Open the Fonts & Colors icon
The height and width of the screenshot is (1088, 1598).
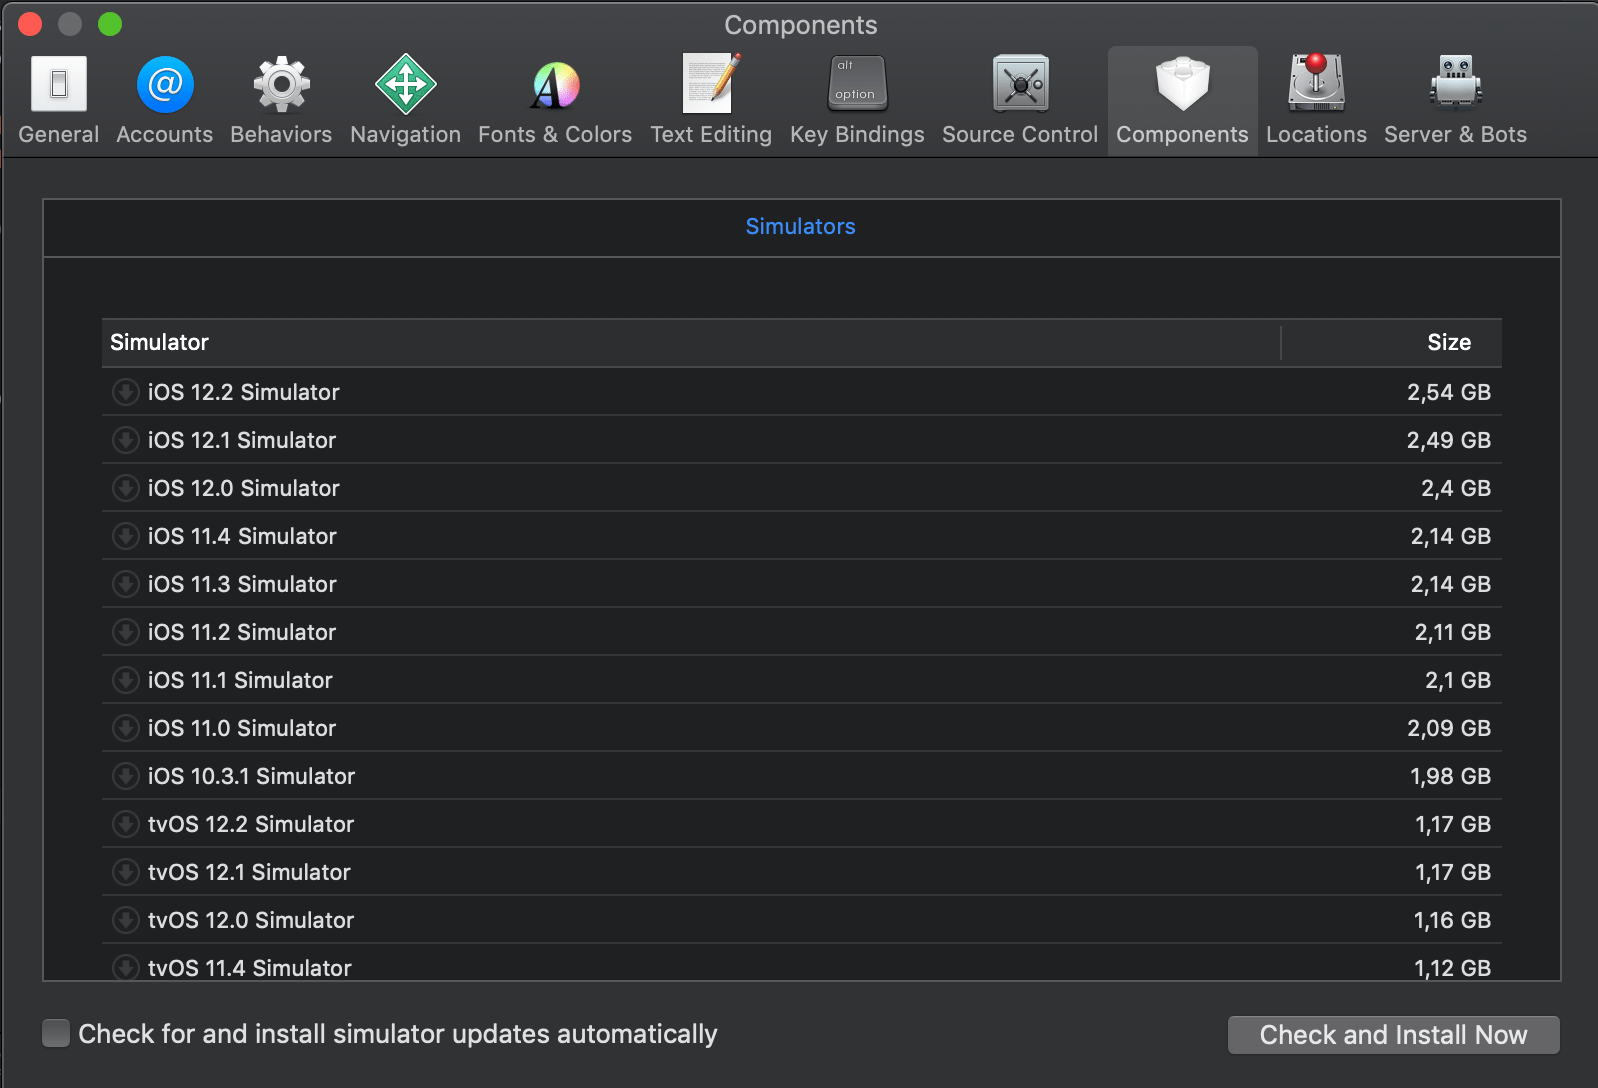(555, 84)
